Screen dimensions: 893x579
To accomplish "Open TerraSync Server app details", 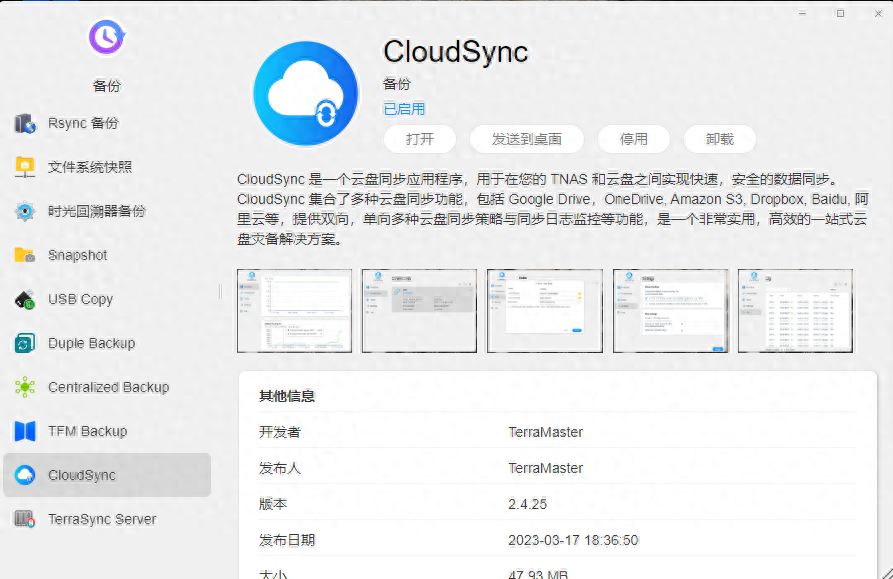I will 107,519.
